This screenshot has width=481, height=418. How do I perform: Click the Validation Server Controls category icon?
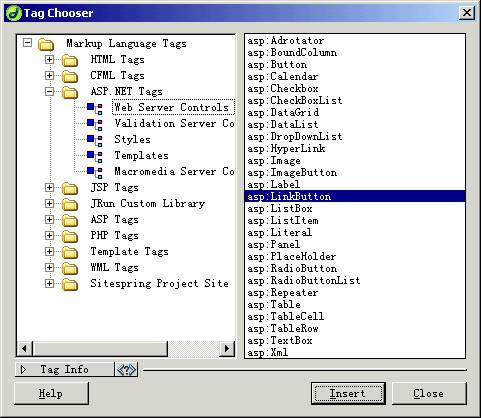(95, 124)
